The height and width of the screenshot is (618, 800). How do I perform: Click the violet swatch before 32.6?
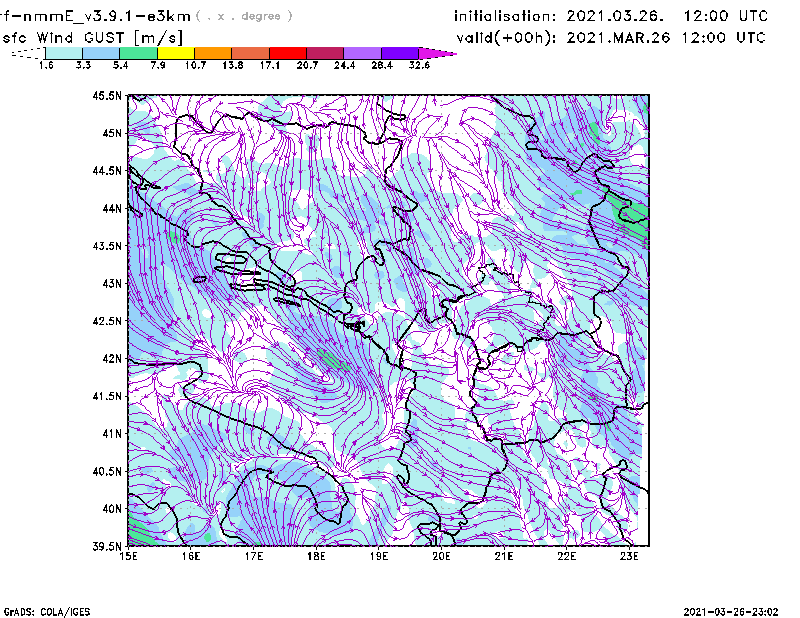point(400,52)
